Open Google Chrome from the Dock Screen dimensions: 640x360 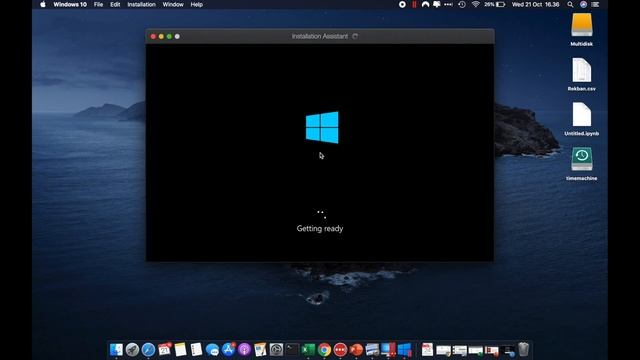(x=324, y=350)
